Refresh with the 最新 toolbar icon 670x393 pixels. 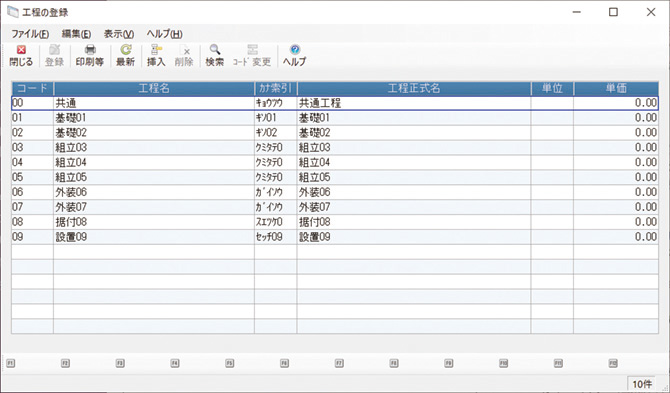point(126,56)
